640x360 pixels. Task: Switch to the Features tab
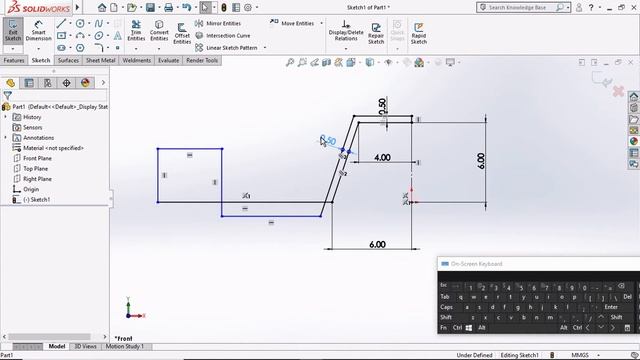click(14, 60)
